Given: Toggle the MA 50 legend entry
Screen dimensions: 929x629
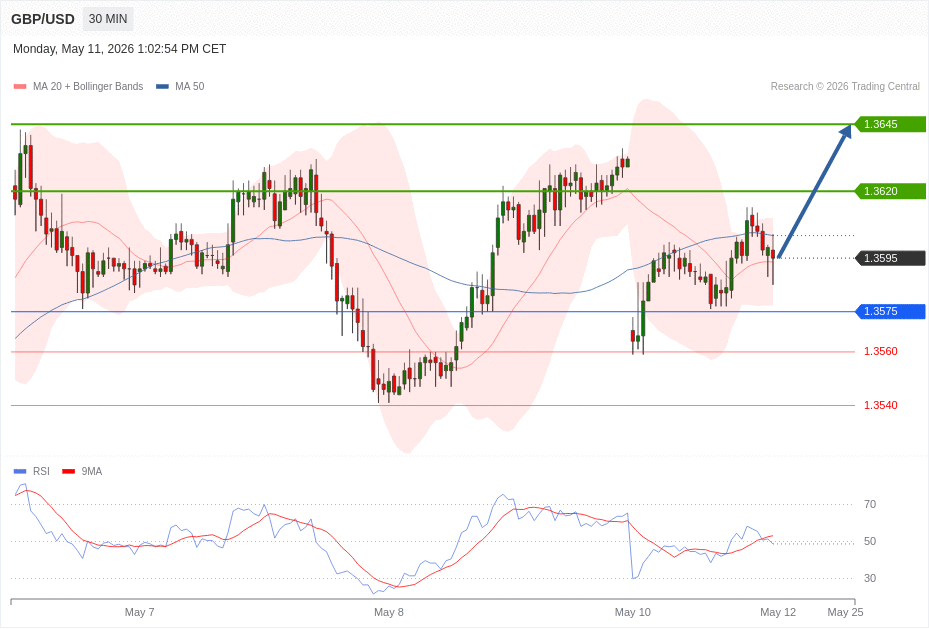Looking at the screenshot, I should (x=180, y=86).
